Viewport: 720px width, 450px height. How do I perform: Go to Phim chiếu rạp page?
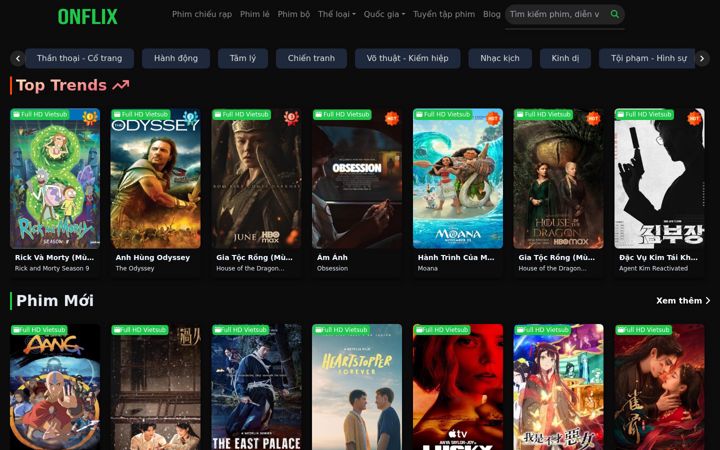[x=202, y=14]
